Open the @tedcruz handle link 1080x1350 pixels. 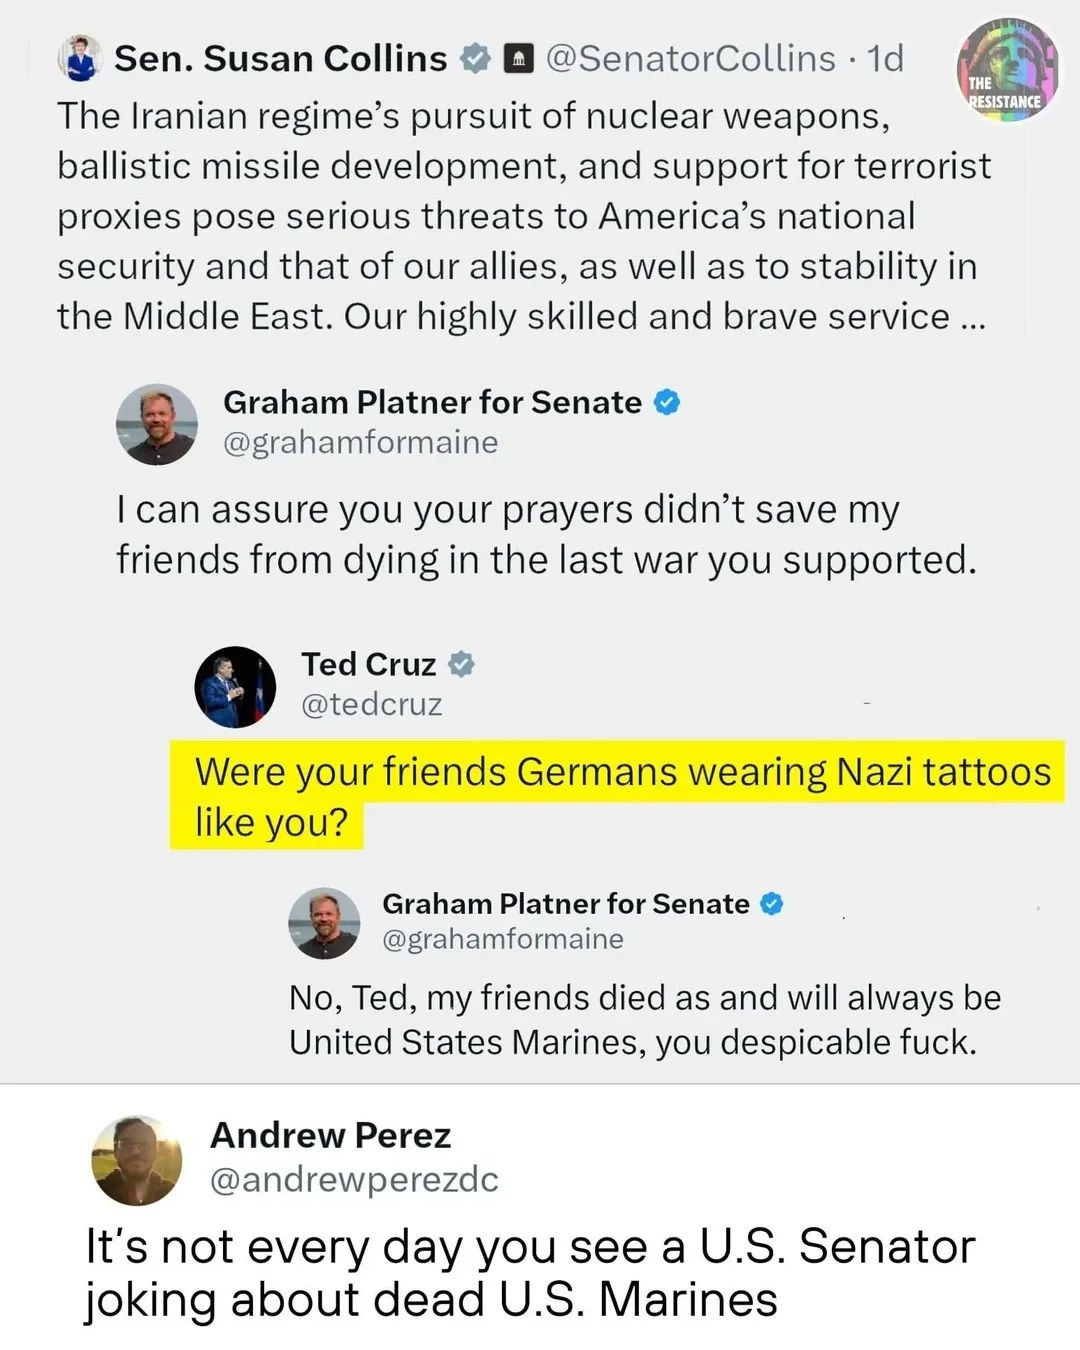click(x=372, y=704)
